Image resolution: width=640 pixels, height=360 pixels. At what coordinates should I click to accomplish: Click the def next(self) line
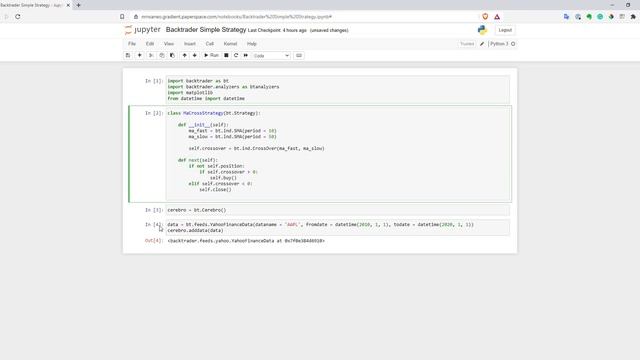(x=198, y=160)
